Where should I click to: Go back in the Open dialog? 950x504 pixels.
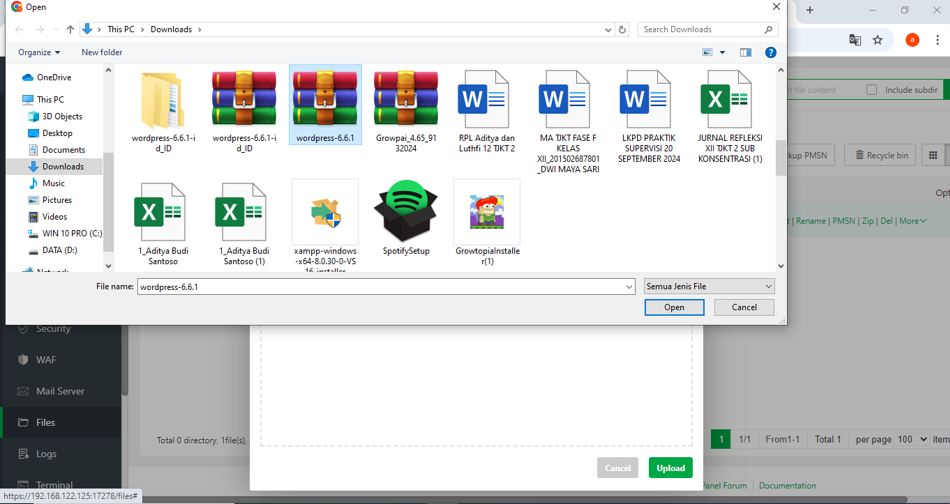pos(19,29)
